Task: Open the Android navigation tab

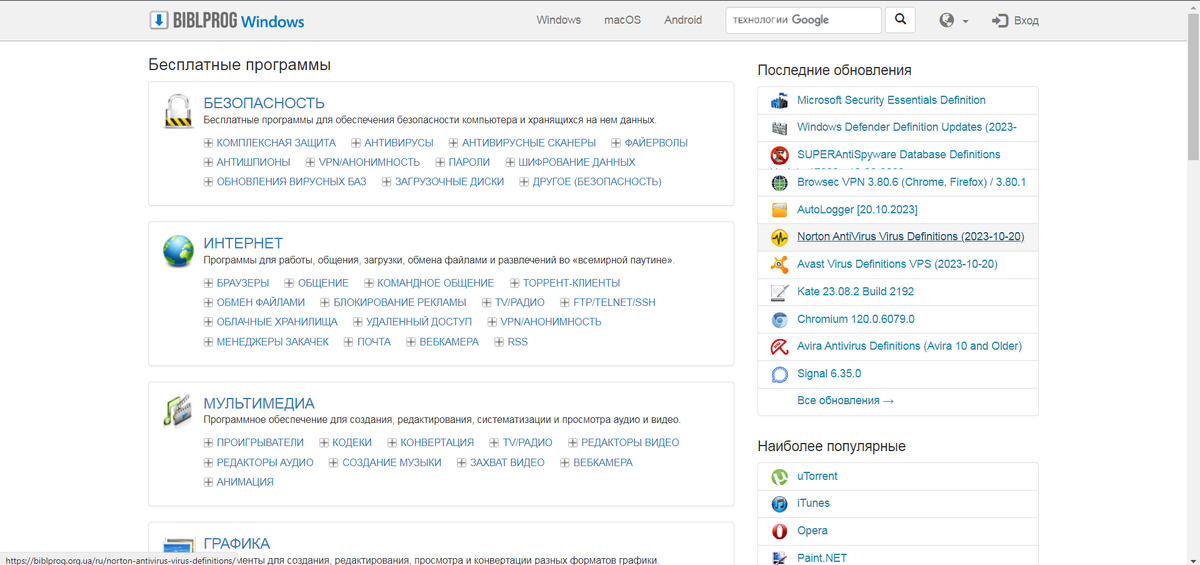Action: coord(683,20)
